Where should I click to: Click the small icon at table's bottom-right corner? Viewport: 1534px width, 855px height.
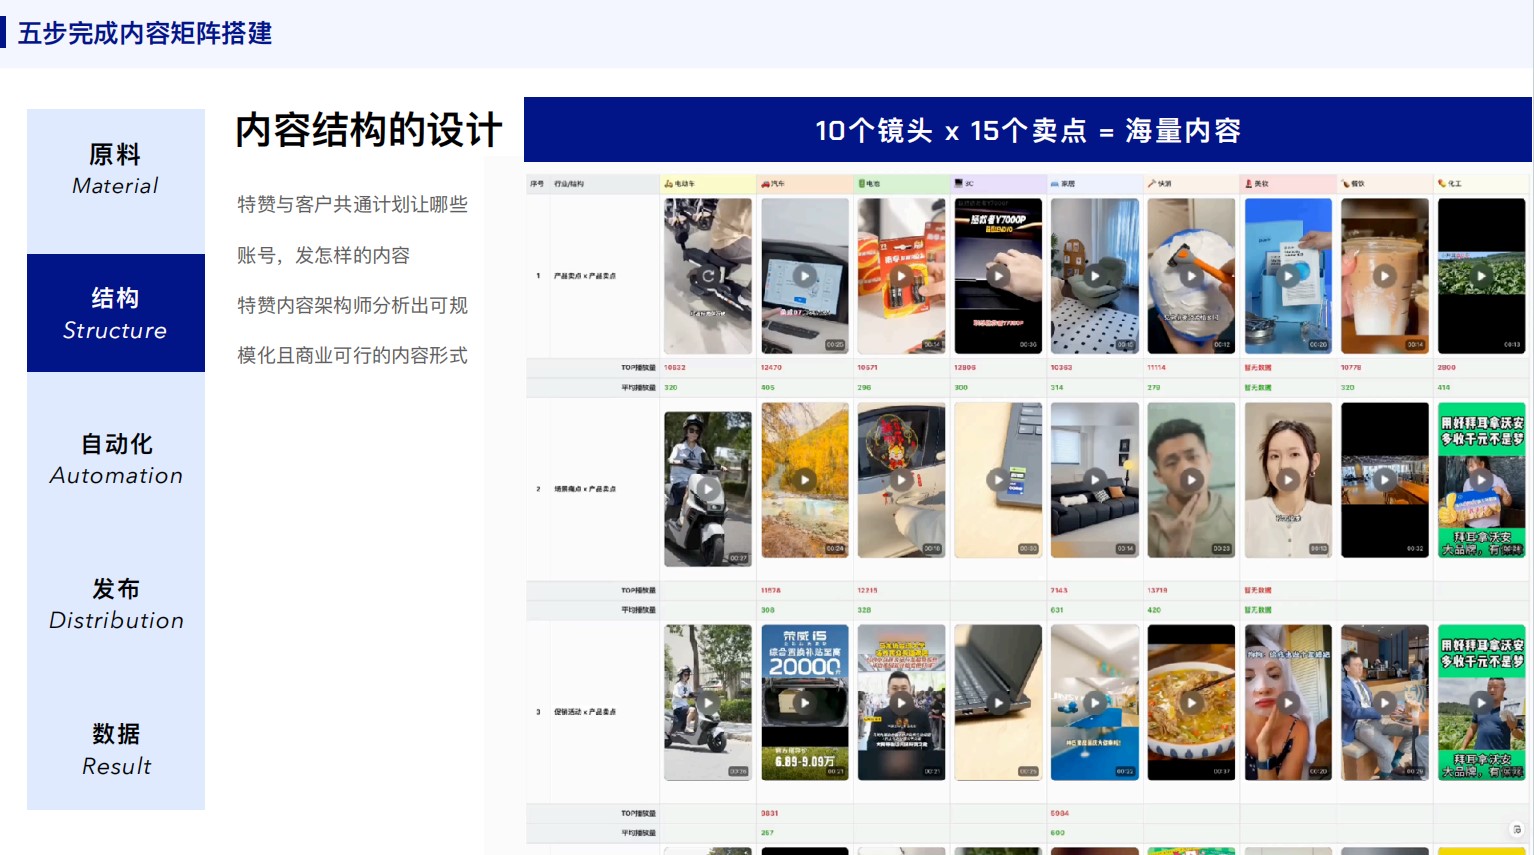click(1516, 829)
